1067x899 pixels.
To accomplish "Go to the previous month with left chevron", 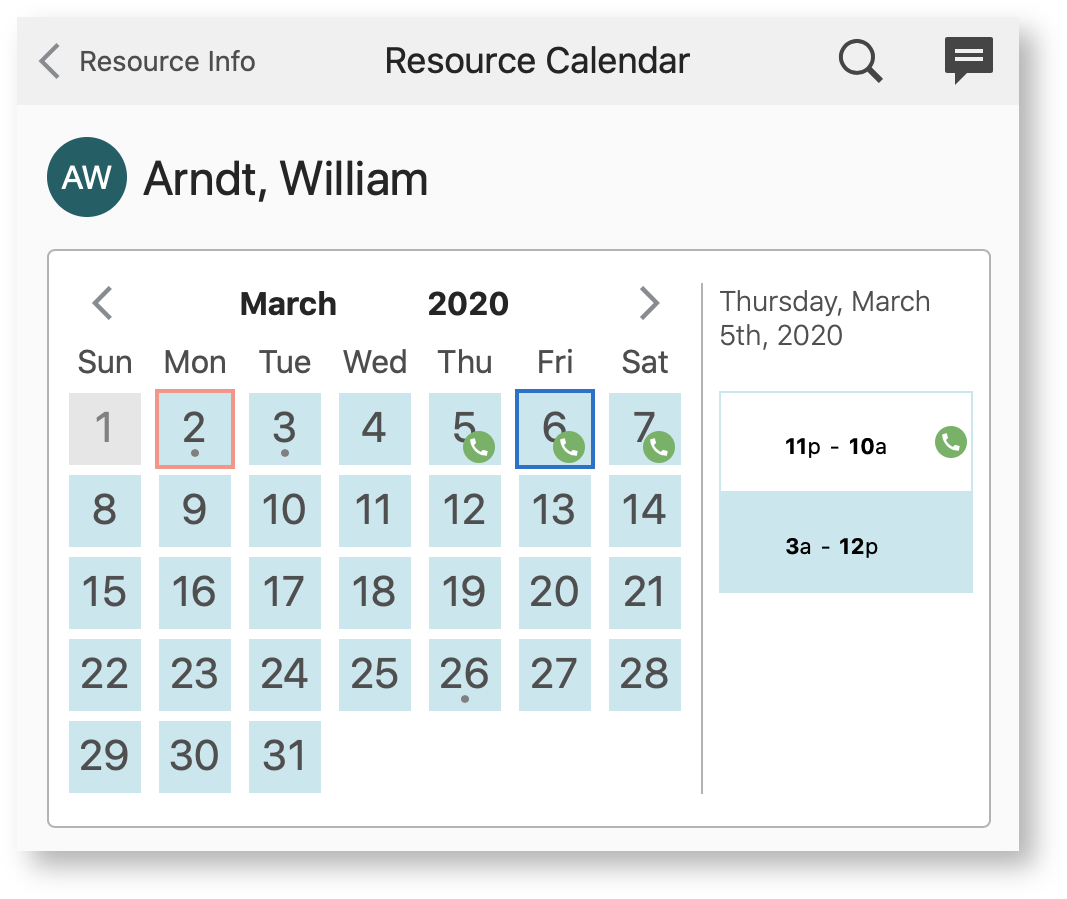I will [x=101, y=303].
